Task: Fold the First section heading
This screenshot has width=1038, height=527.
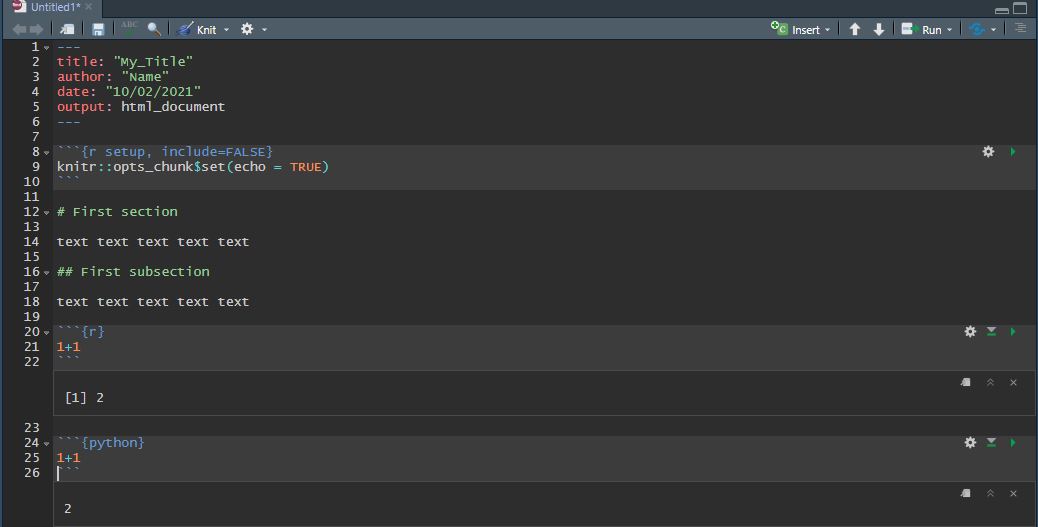Action: click(47, 212)
